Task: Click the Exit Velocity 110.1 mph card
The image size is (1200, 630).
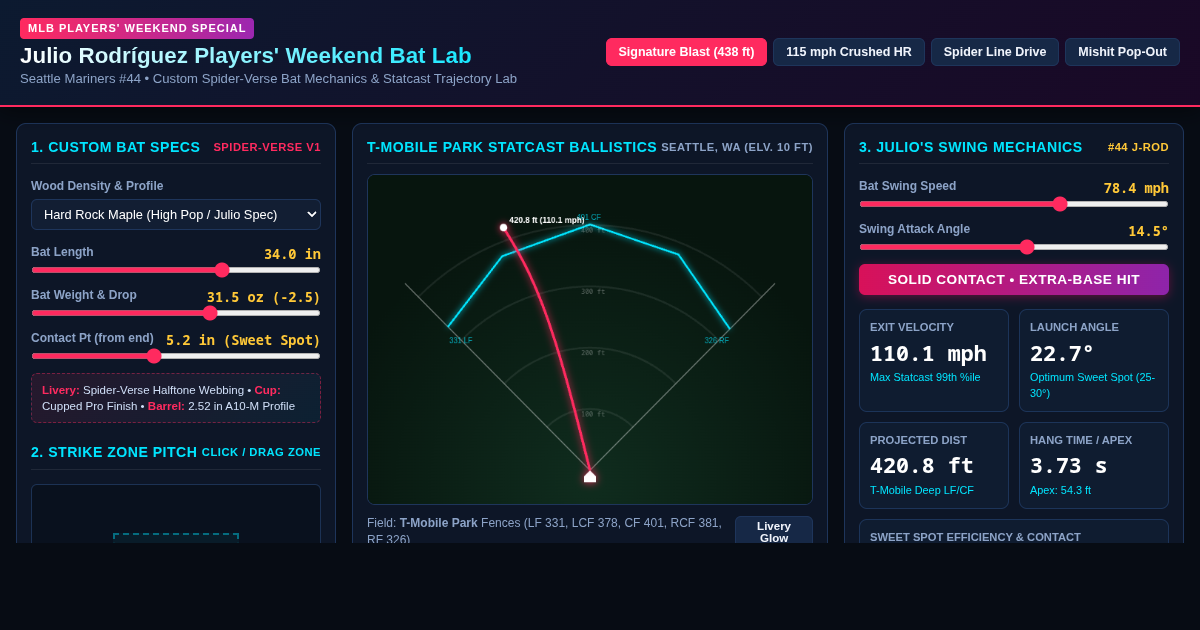Action: coord(934,360)
